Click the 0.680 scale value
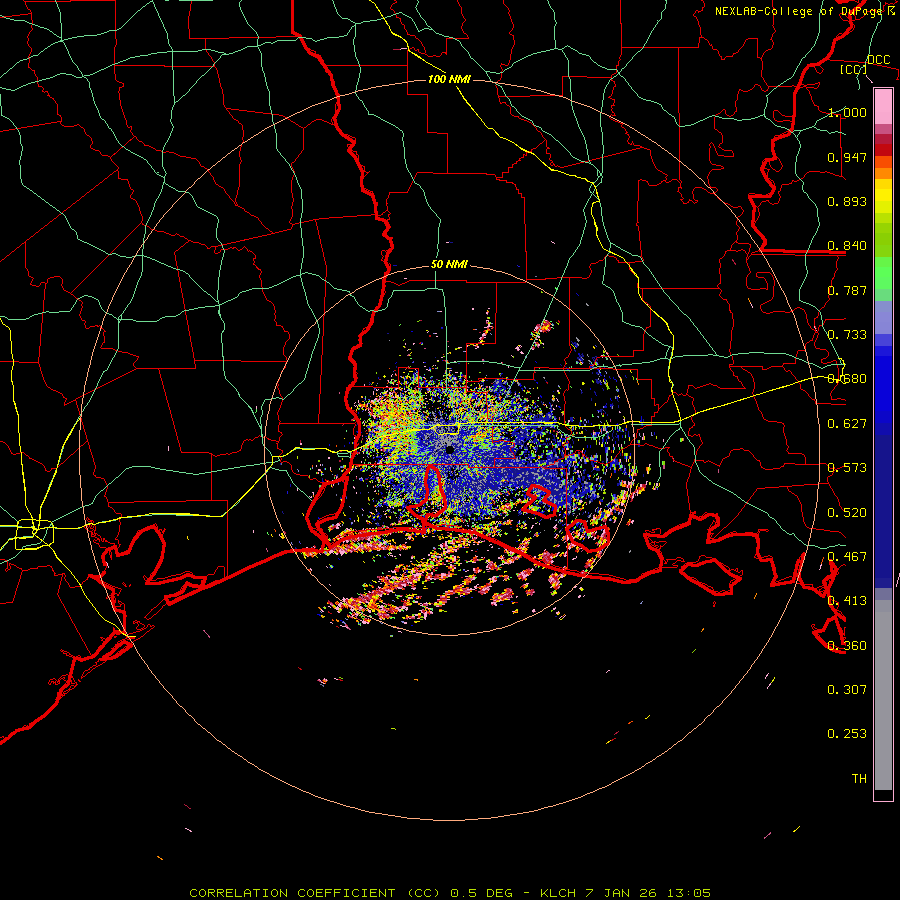This screenshot has width=900, height=900. (x=847, y=379)
